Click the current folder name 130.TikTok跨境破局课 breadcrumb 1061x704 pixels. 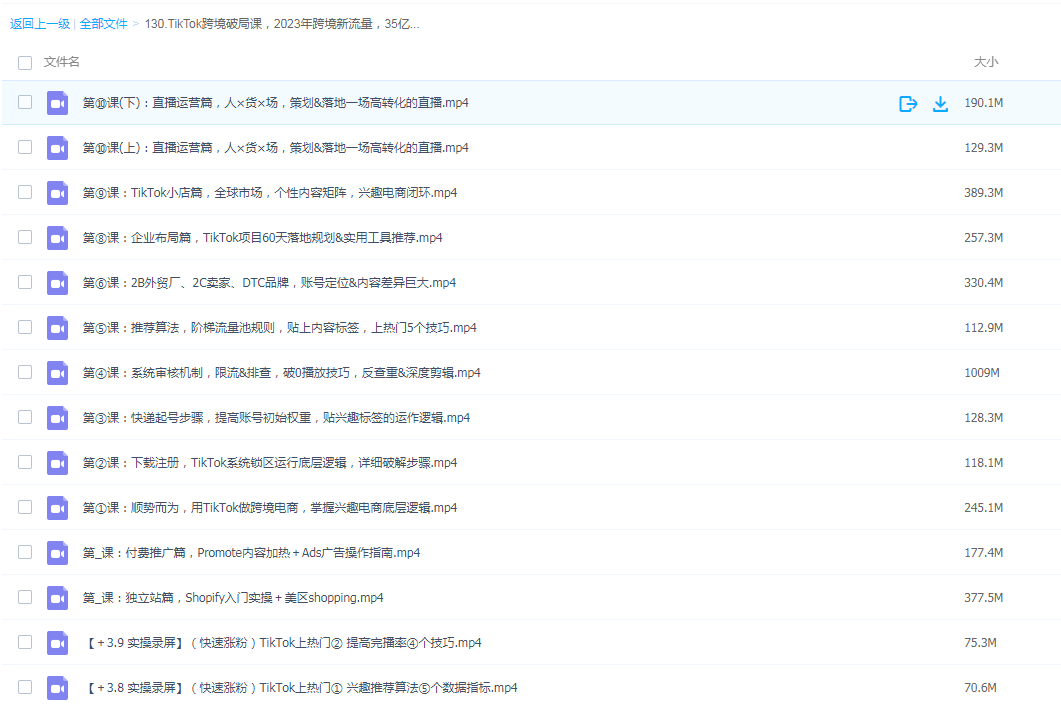point(282,23)
